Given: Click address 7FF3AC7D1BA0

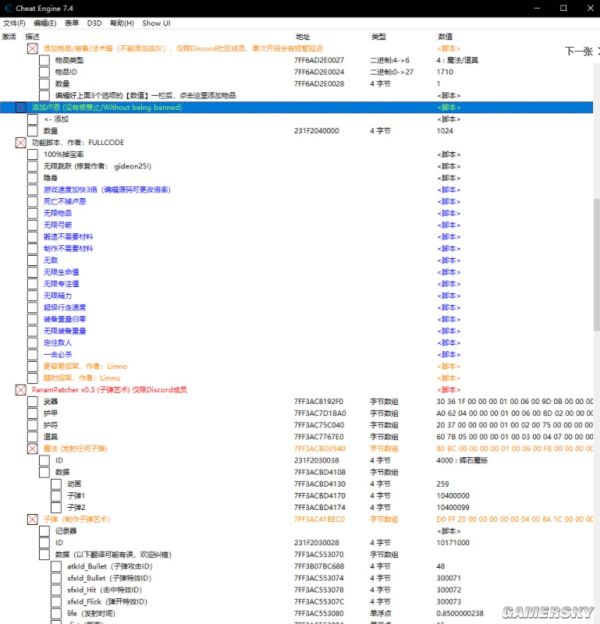Looking at the screenshot, I should 320,413.
